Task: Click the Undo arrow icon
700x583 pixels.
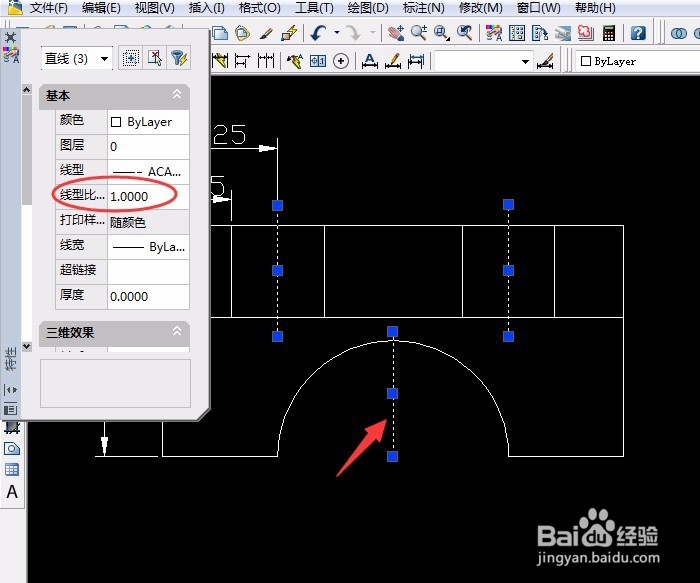Action: point(318,33)
